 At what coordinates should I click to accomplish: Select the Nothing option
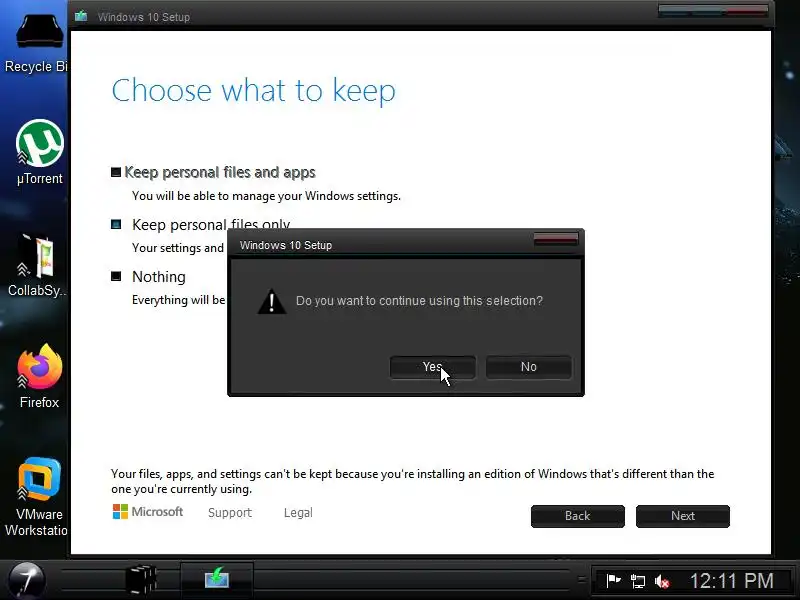148,277
